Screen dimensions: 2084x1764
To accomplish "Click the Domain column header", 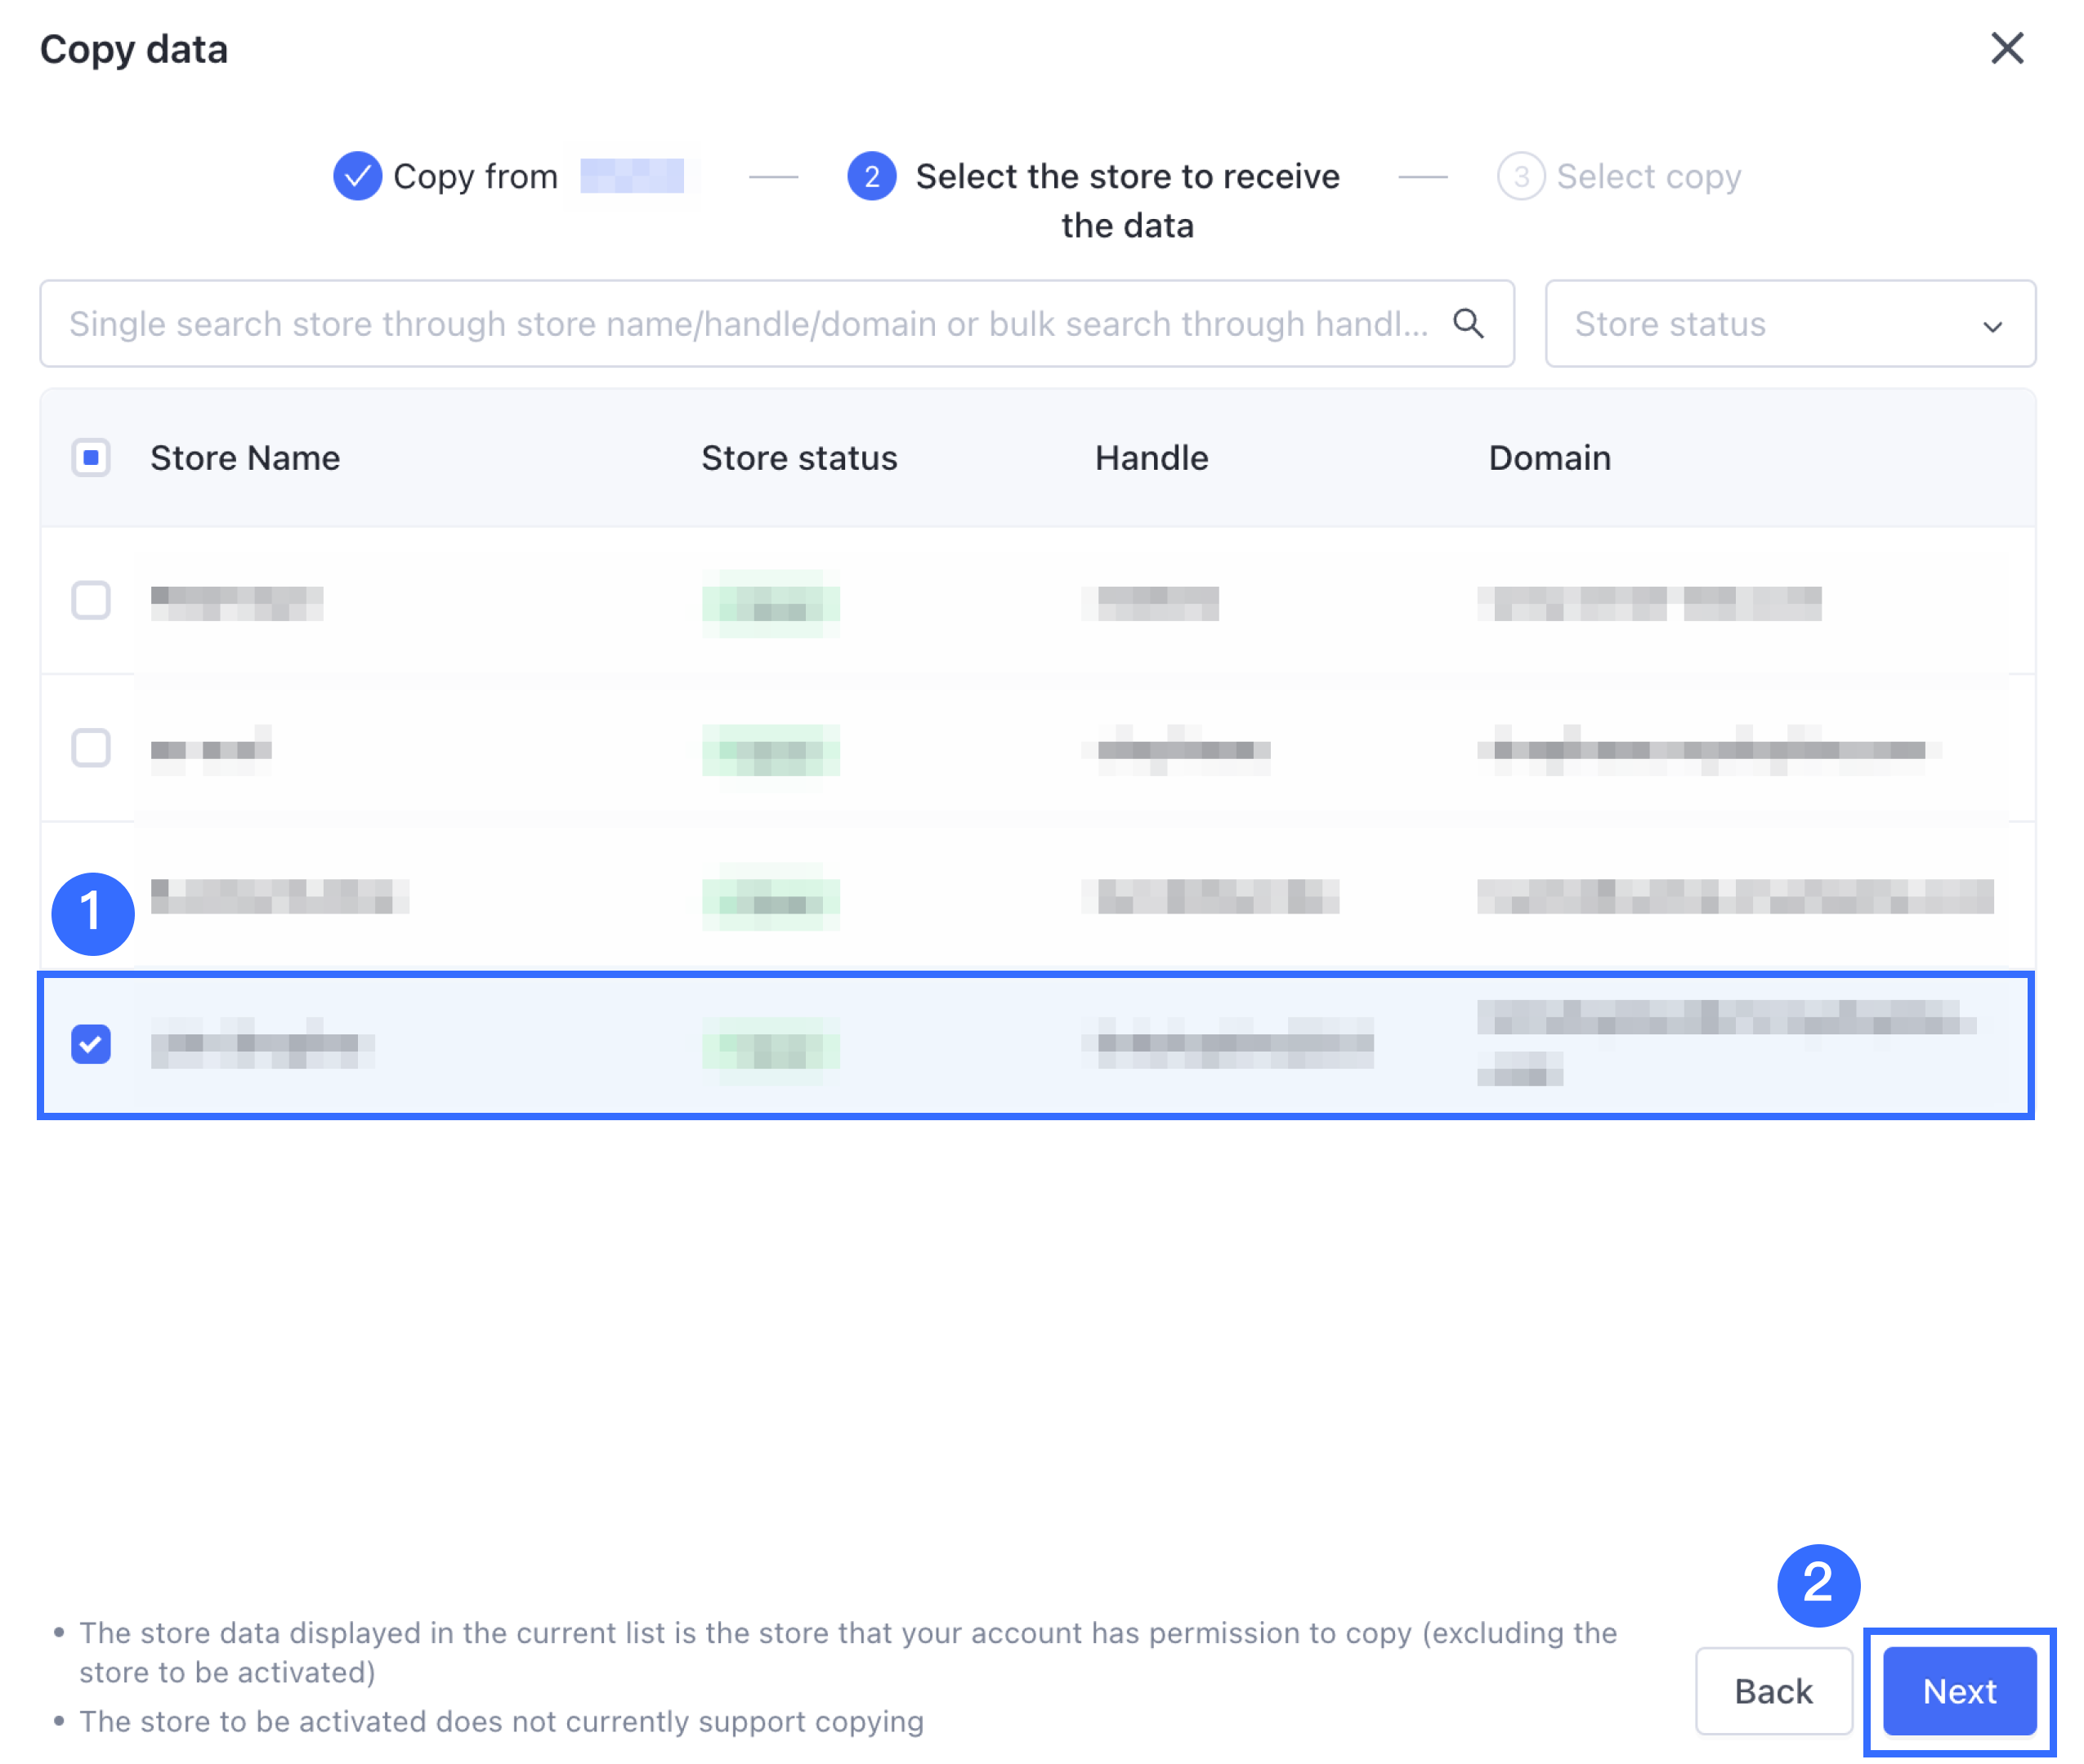I will click(1549, 457).
